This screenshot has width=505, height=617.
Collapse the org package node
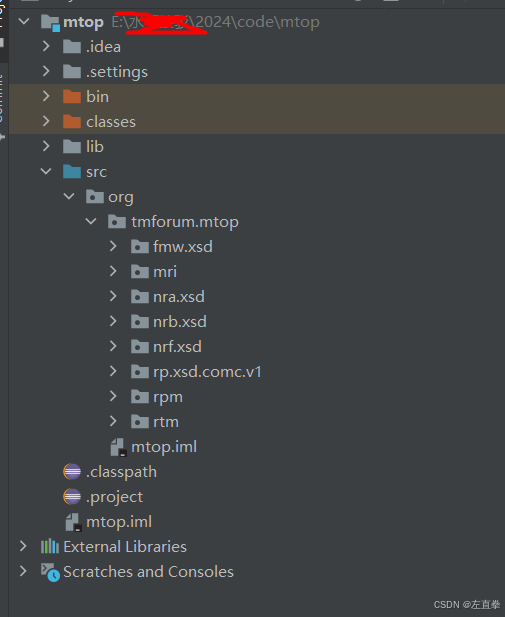69,196
